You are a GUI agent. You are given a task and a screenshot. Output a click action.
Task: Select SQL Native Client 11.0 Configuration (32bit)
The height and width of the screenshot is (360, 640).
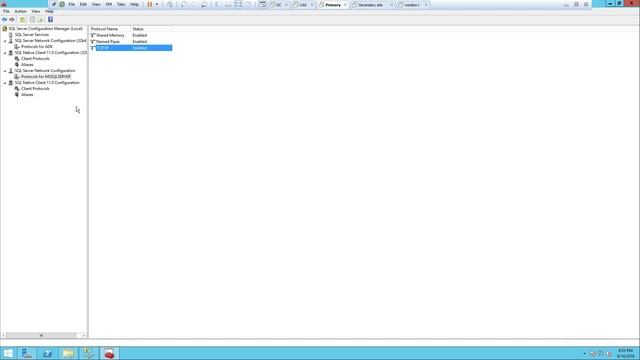click(x=50, y=53)
